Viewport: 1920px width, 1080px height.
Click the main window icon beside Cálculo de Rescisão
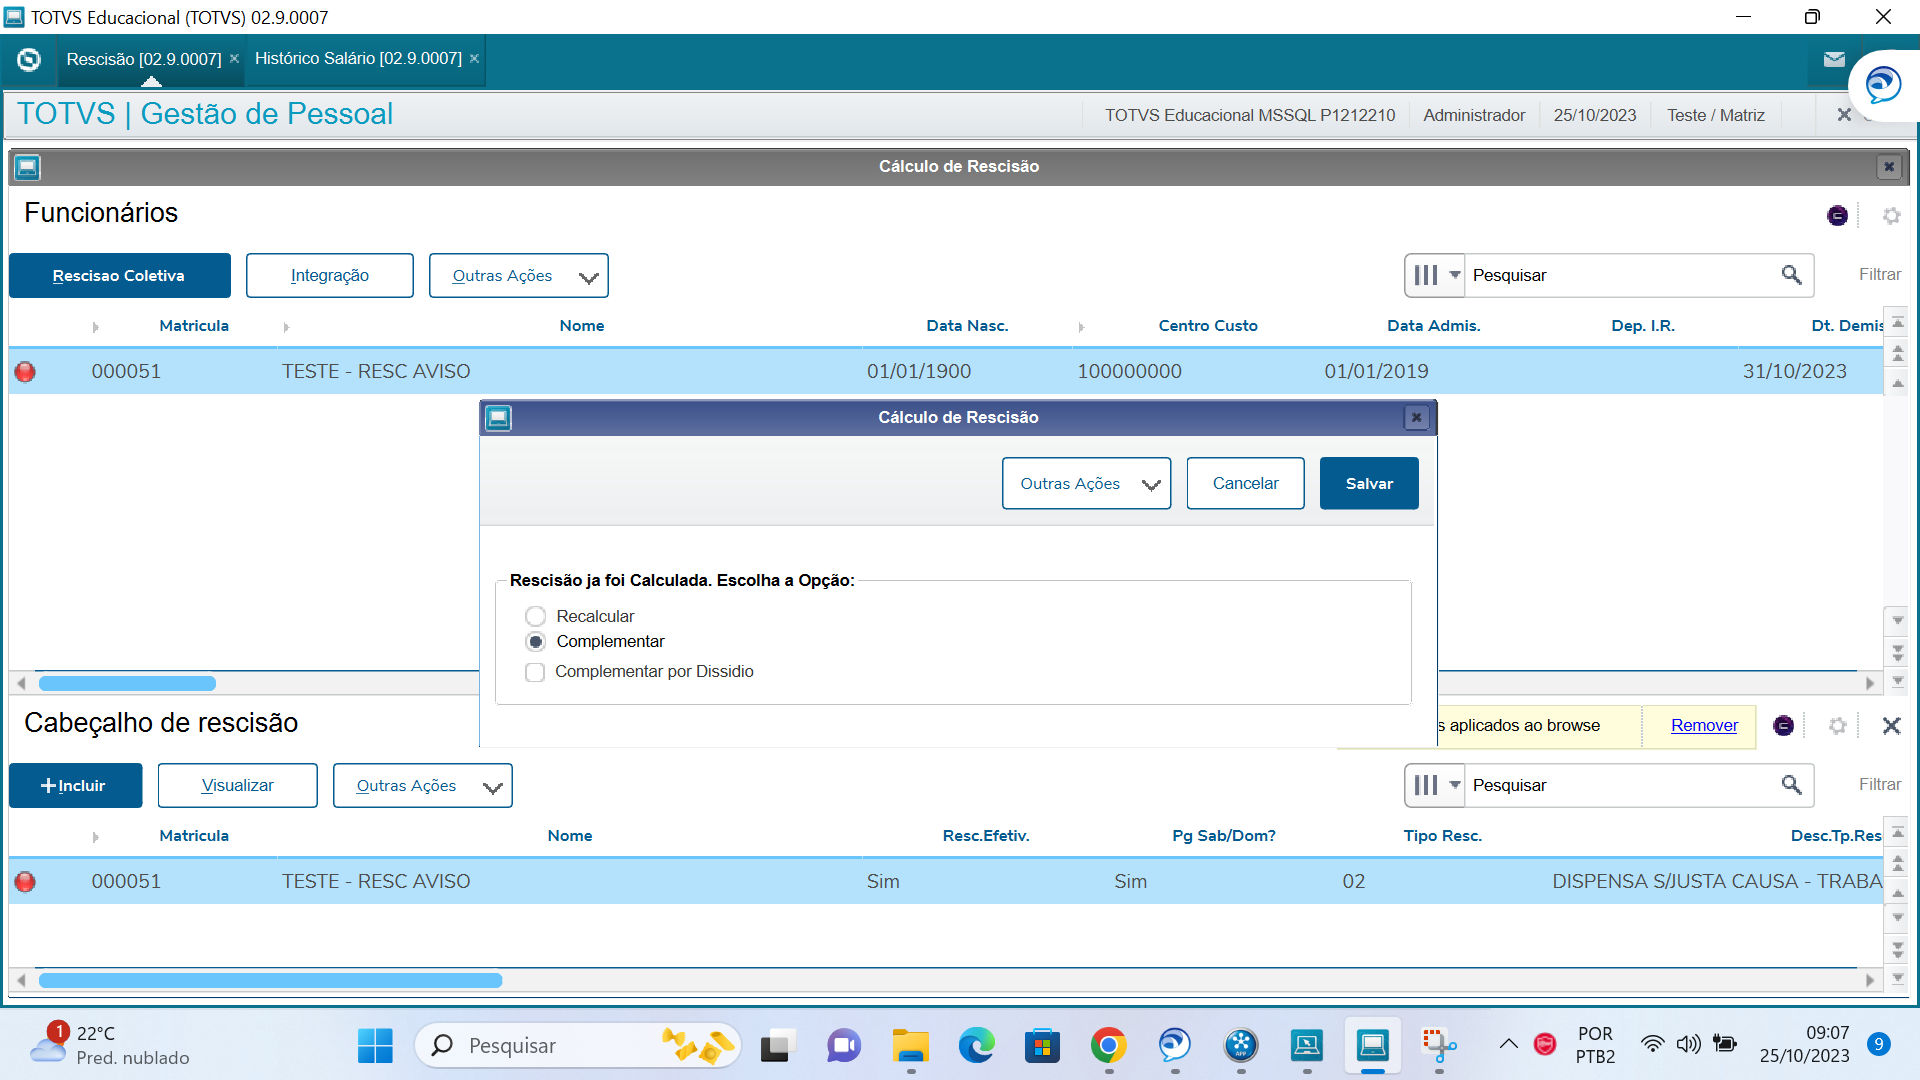pyautogui.click(x=27, y=167)
